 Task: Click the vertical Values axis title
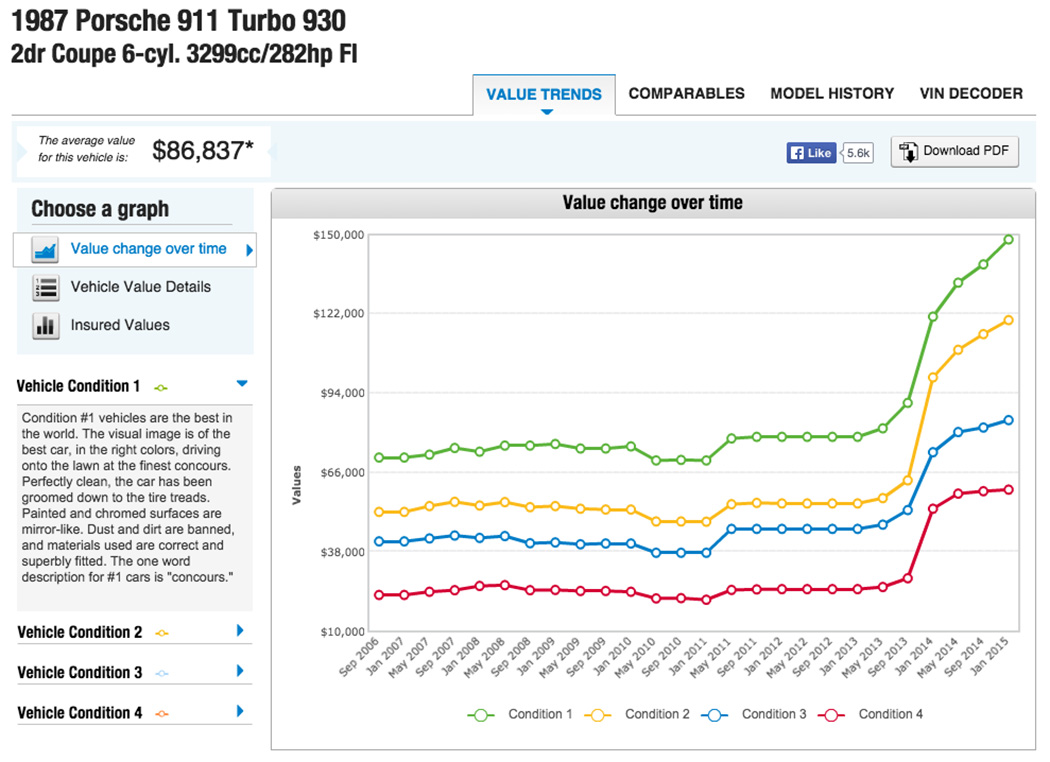point(296,484)
